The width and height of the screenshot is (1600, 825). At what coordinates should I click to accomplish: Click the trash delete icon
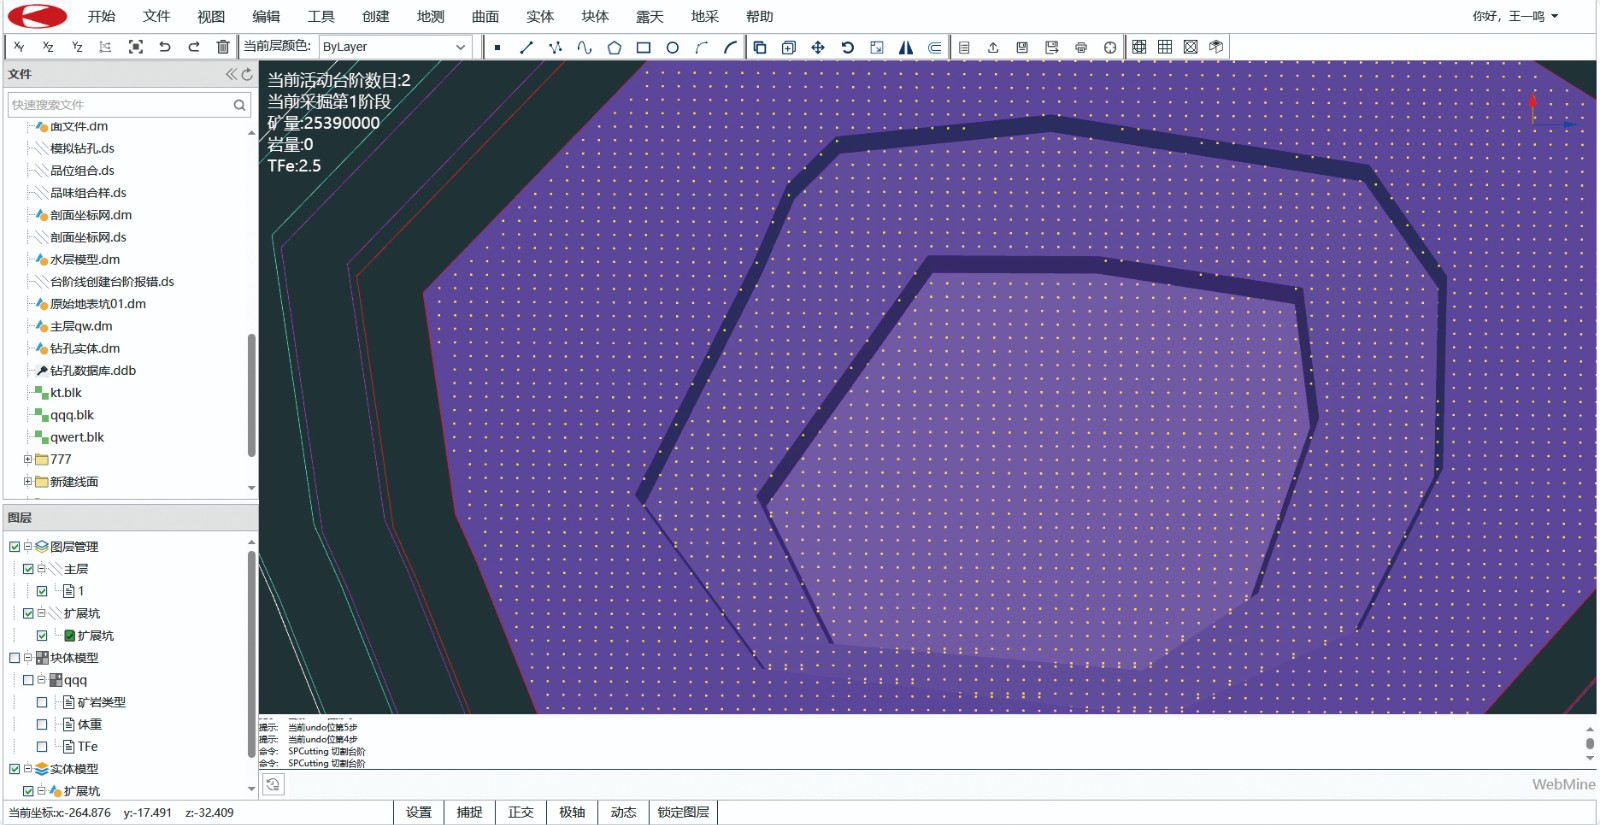point(223,47)
